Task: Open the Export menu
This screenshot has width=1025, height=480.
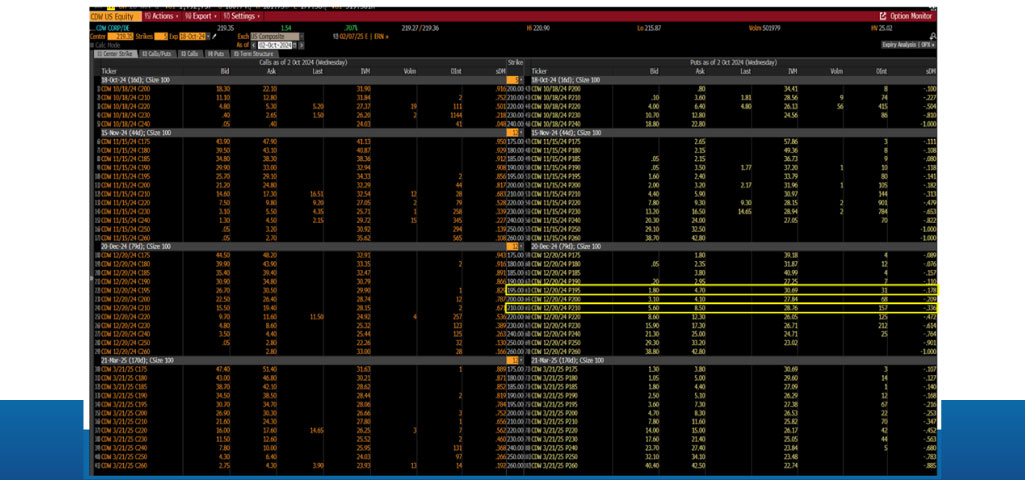Action: pos(199,17)
